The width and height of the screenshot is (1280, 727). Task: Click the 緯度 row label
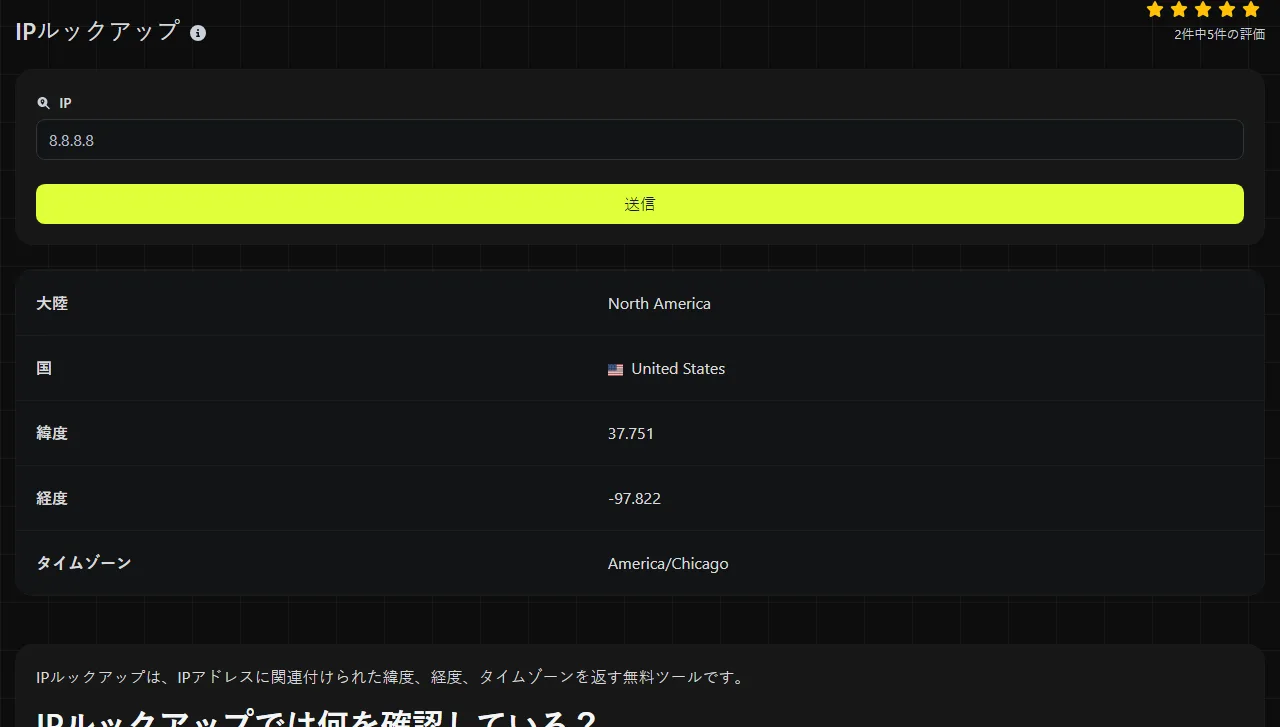coord(52,434)
